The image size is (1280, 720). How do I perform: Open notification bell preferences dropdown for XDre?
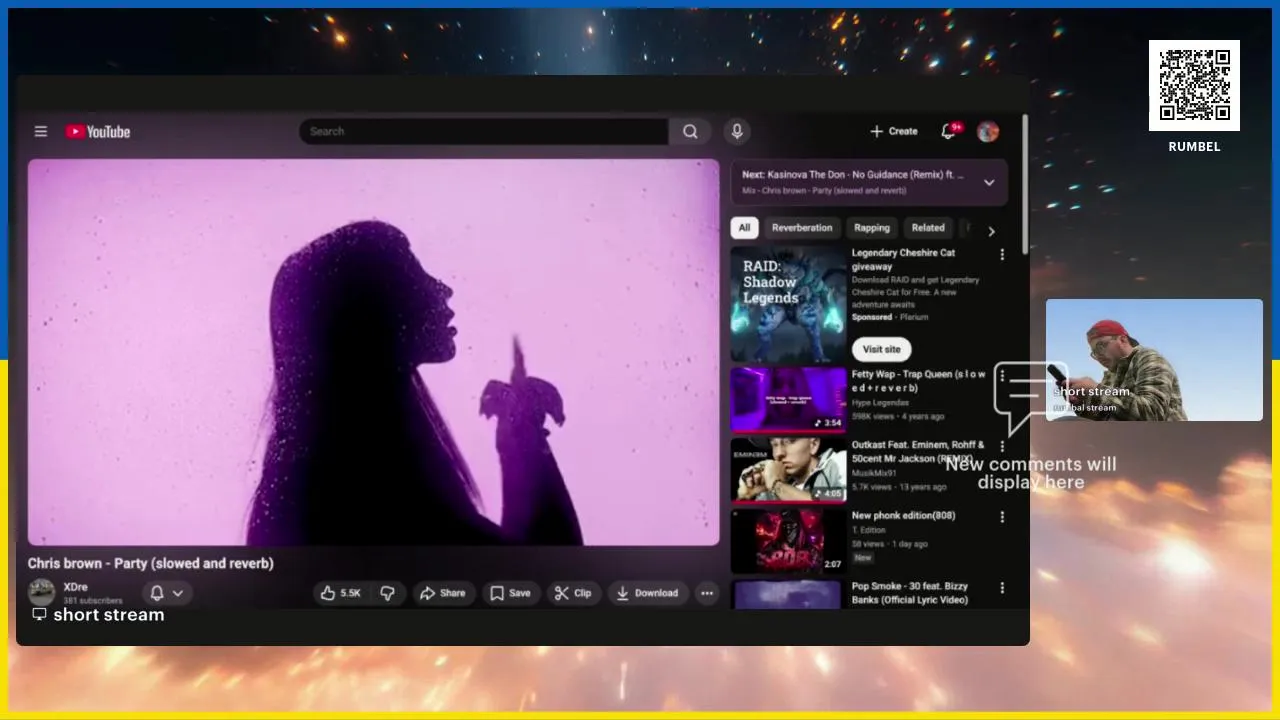(x=167, y=593)
